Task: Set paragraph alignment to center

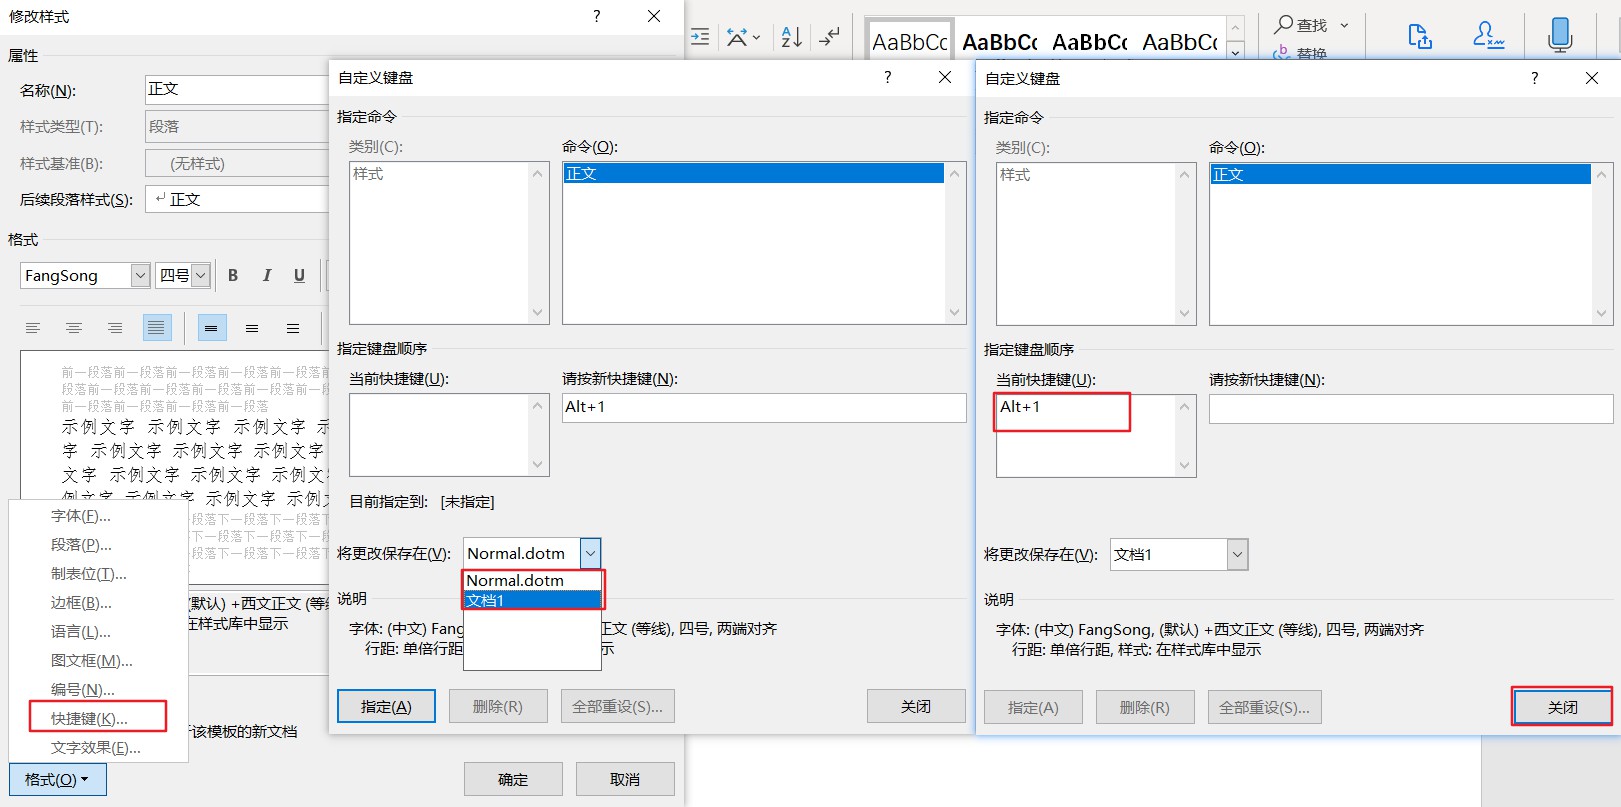Action: click(74, 327)
